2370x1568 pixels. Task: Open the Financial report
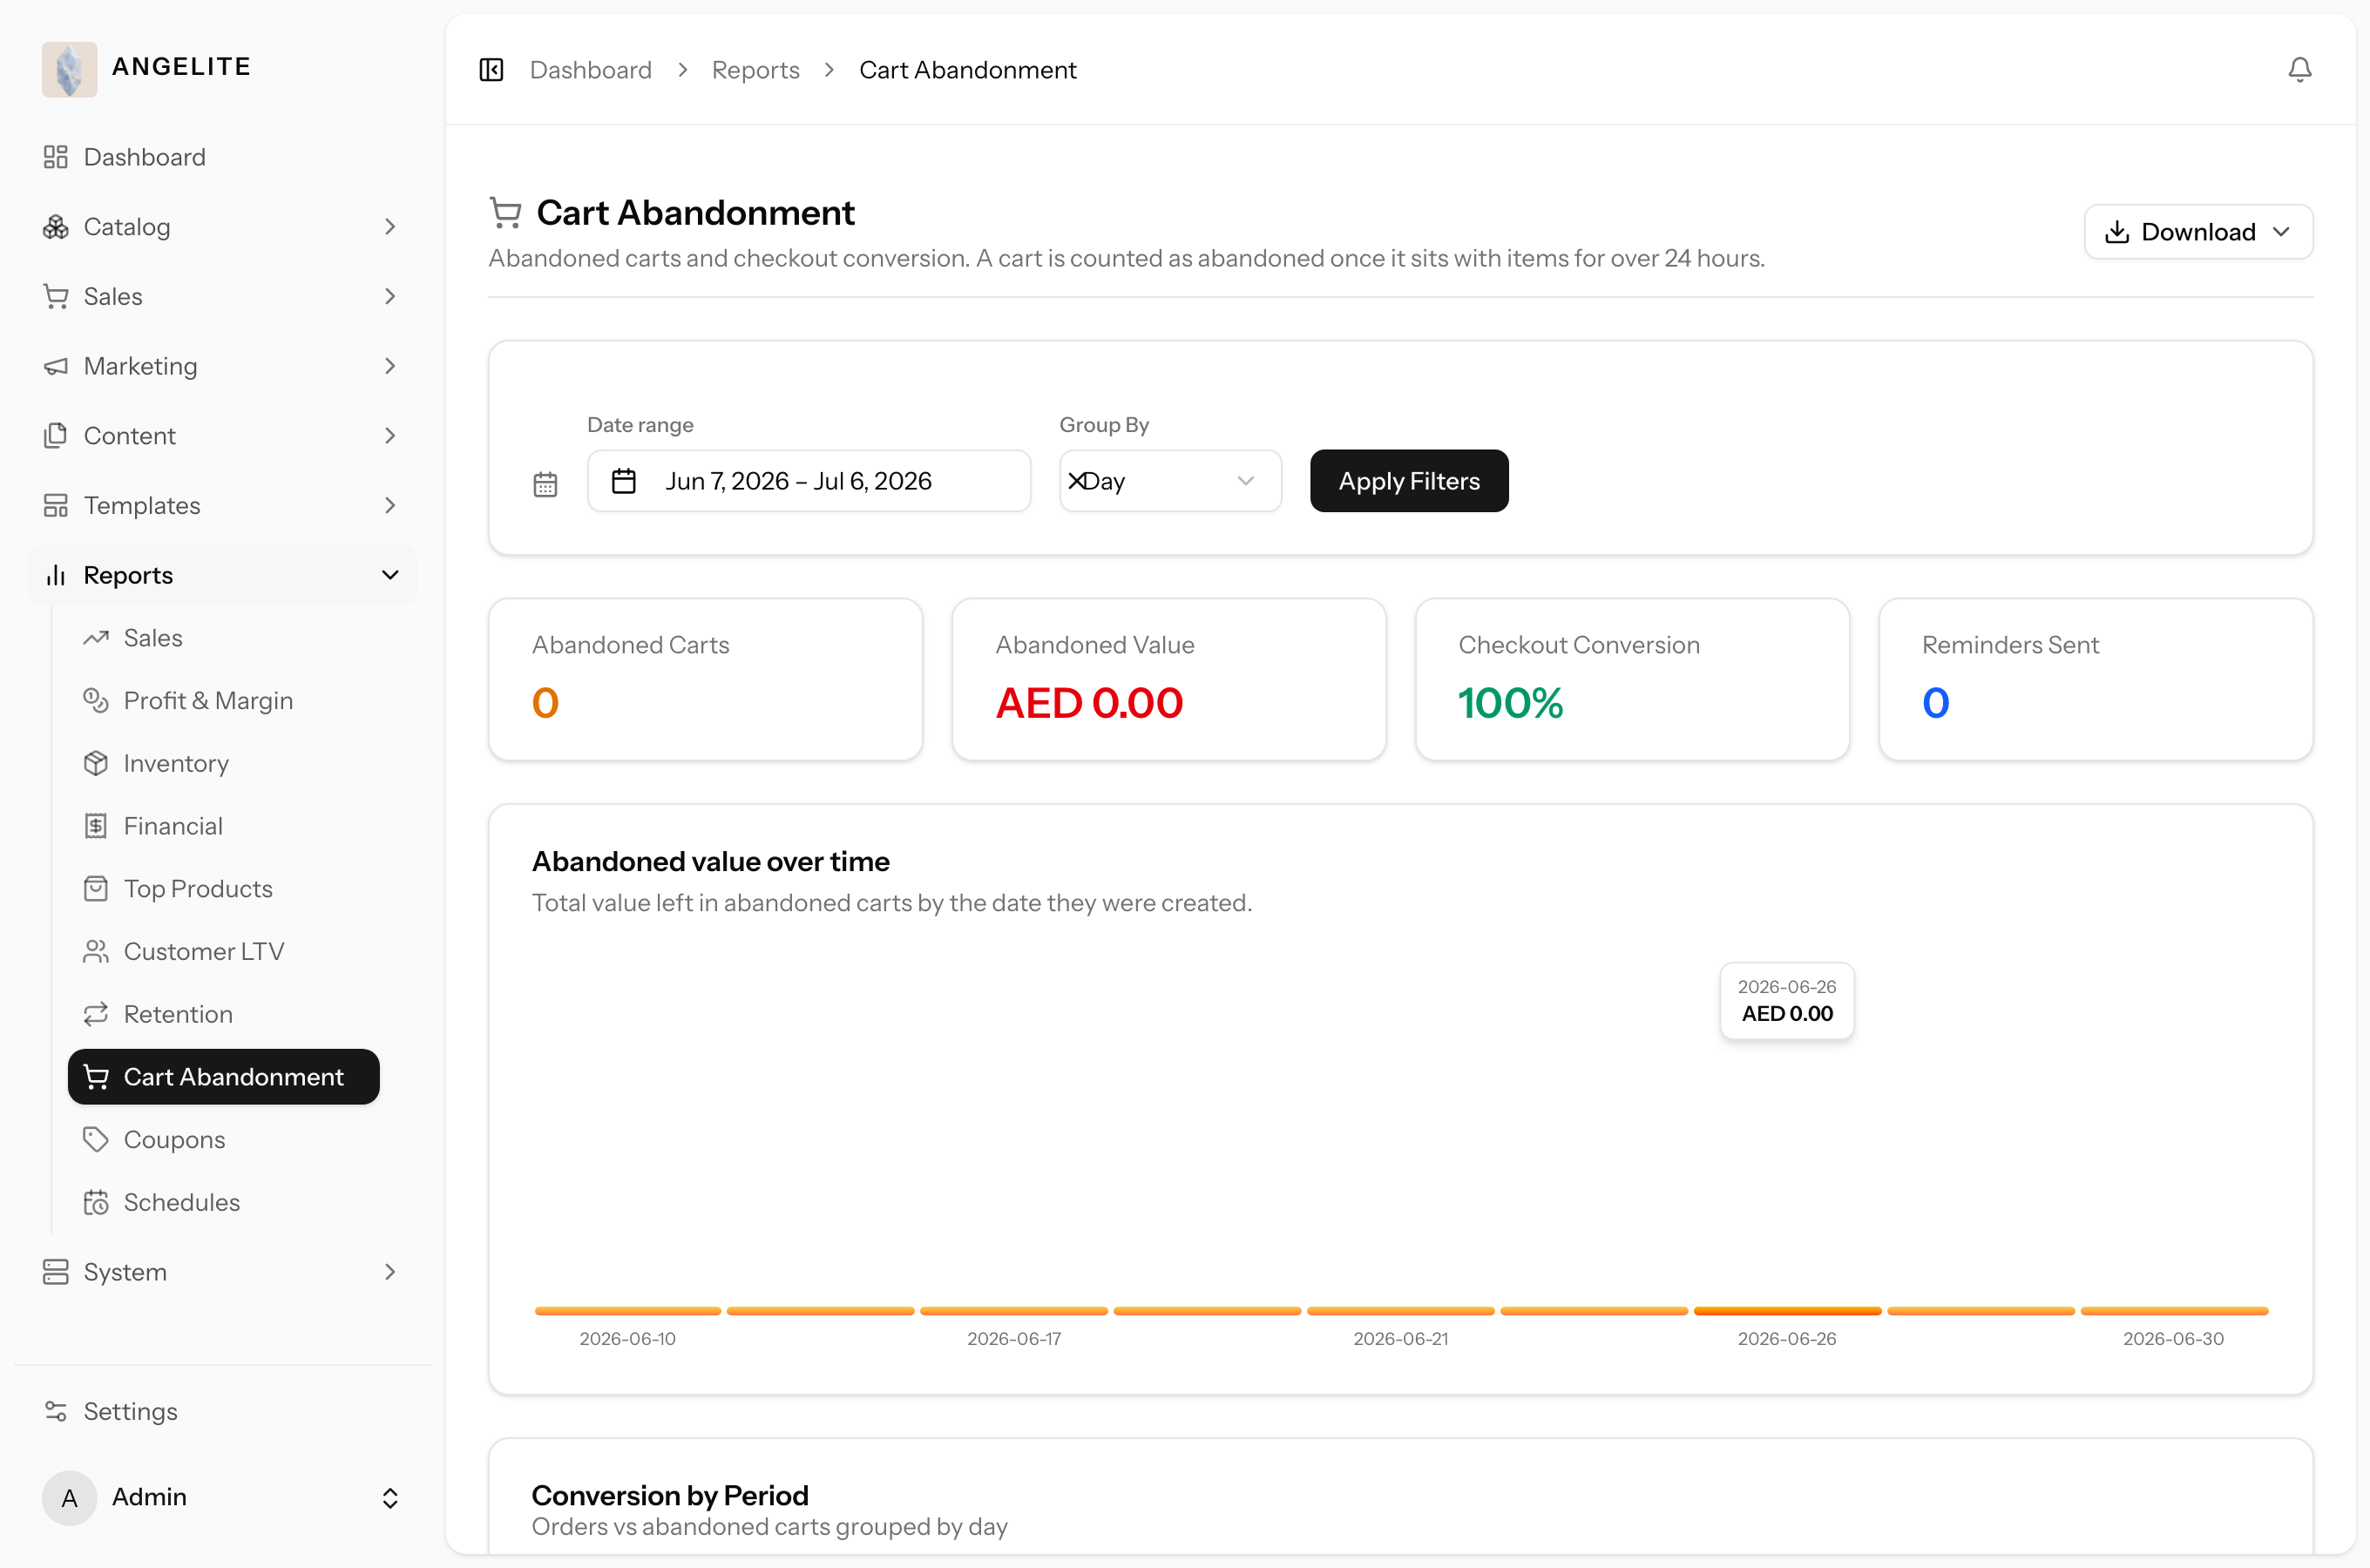pos(224,826)
